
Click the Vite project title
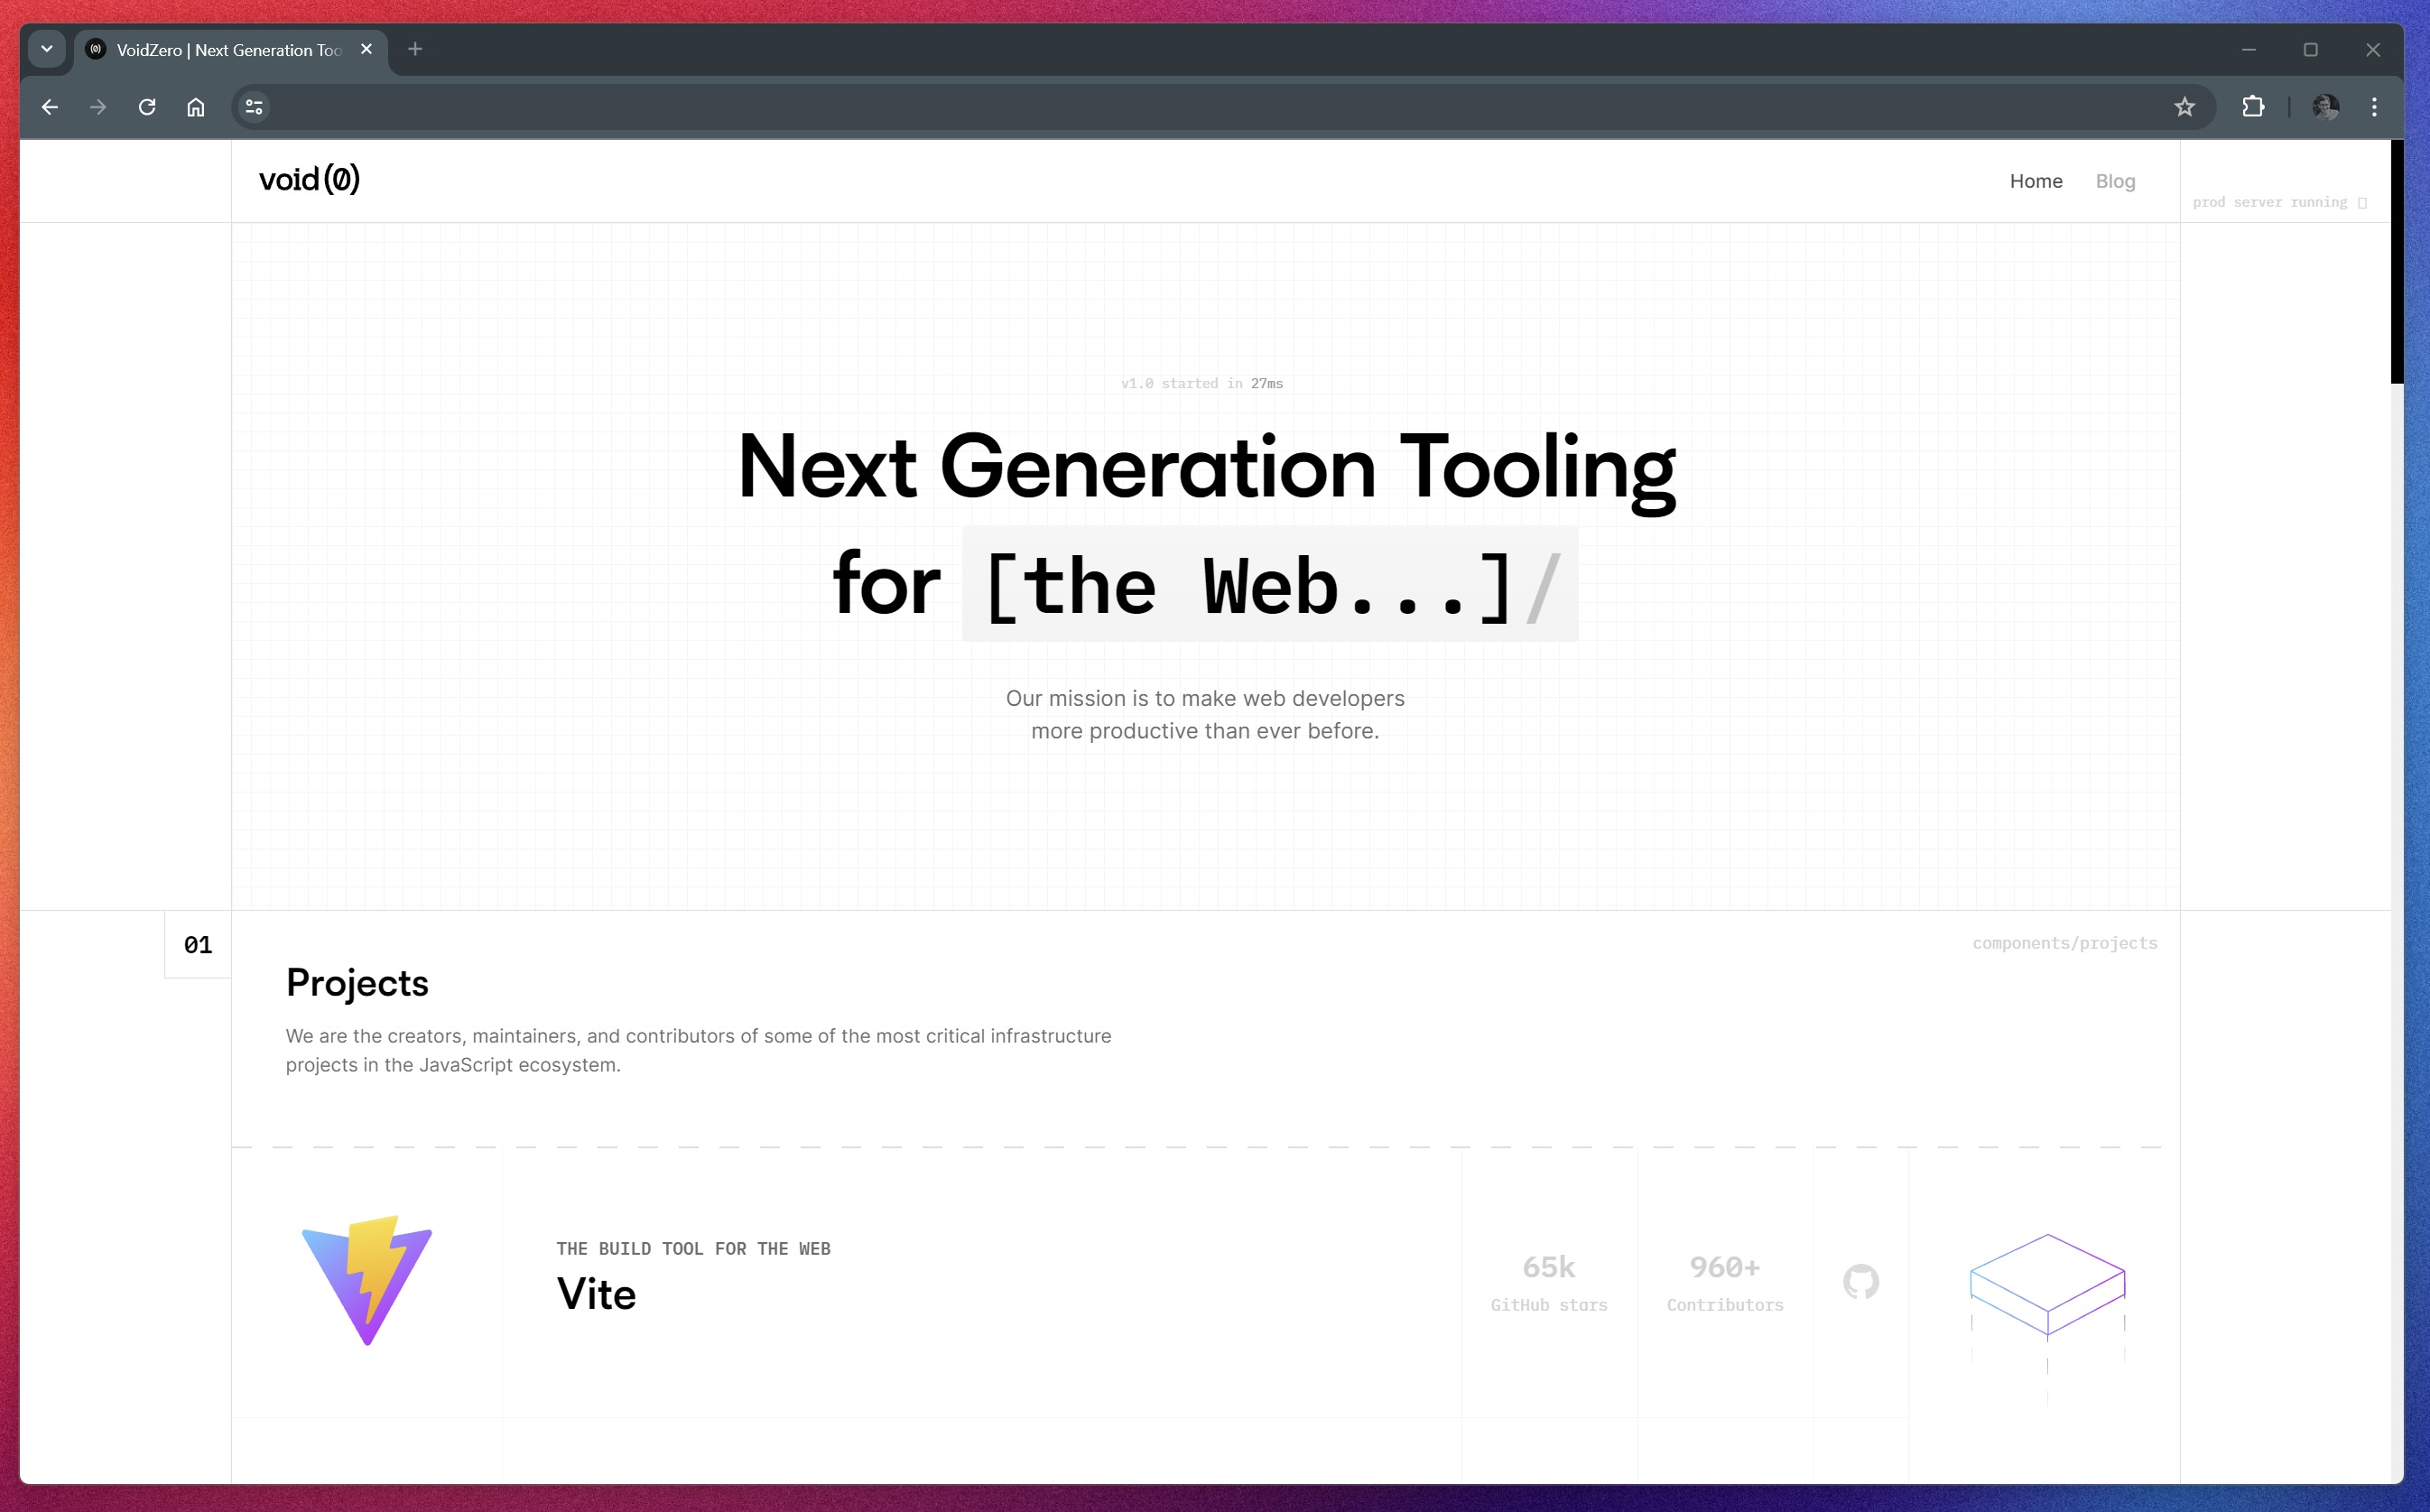[596, 1294]
